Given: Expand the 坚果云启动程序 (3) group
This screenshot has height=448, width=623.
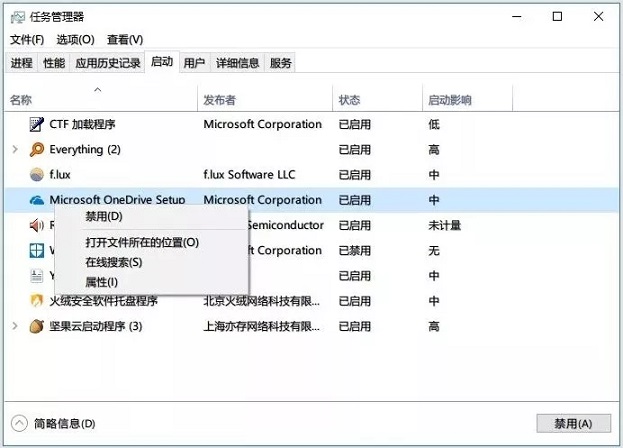Looking at the screenshot, I should click(x=14, y=326).
